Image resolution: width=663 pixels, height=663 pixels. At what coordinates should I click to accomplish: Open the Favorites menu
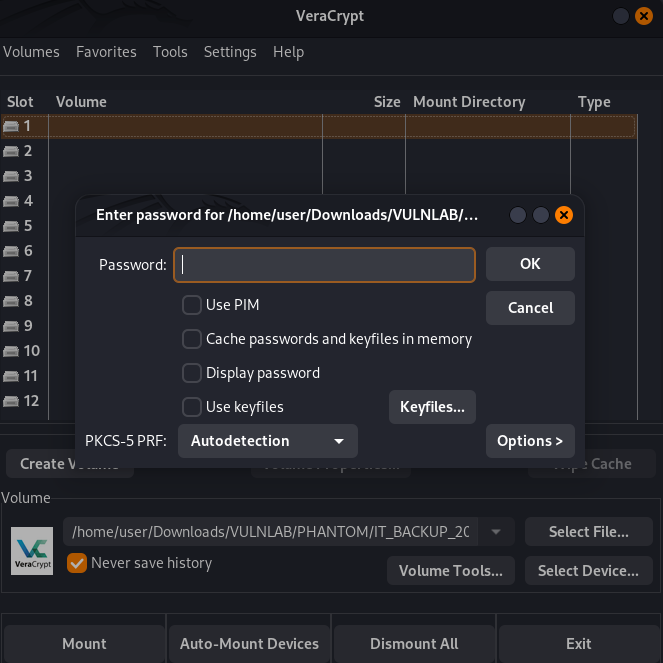106,52
